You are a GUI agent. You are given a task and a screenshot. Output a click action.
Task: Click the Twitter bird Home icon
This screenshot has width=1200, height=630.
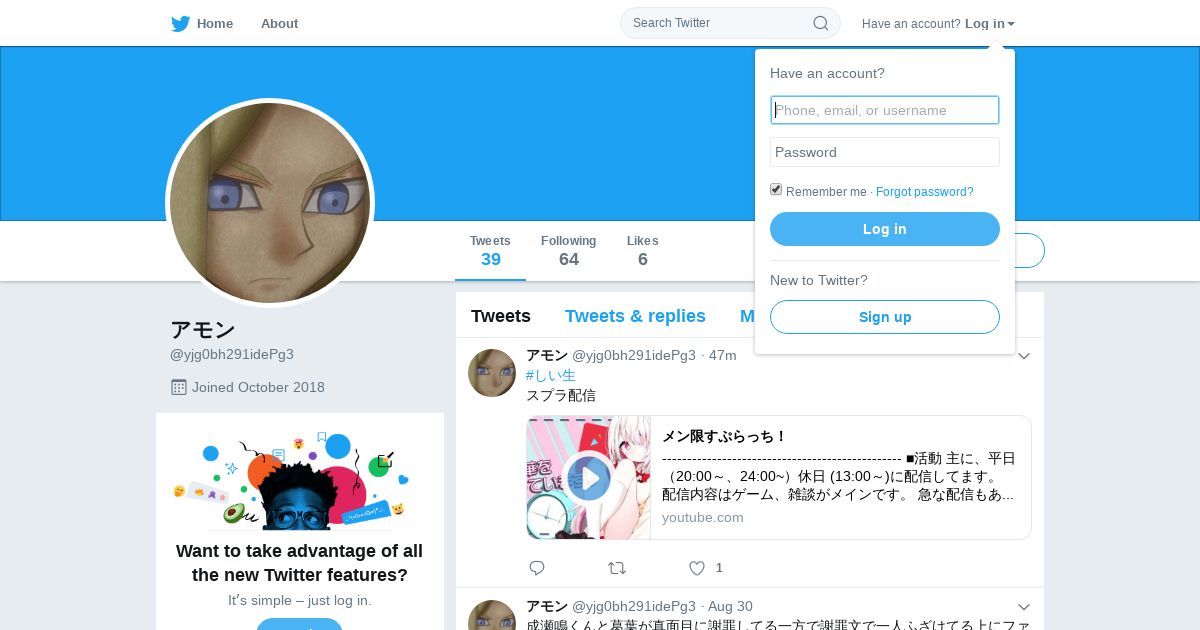coord(180,24)
